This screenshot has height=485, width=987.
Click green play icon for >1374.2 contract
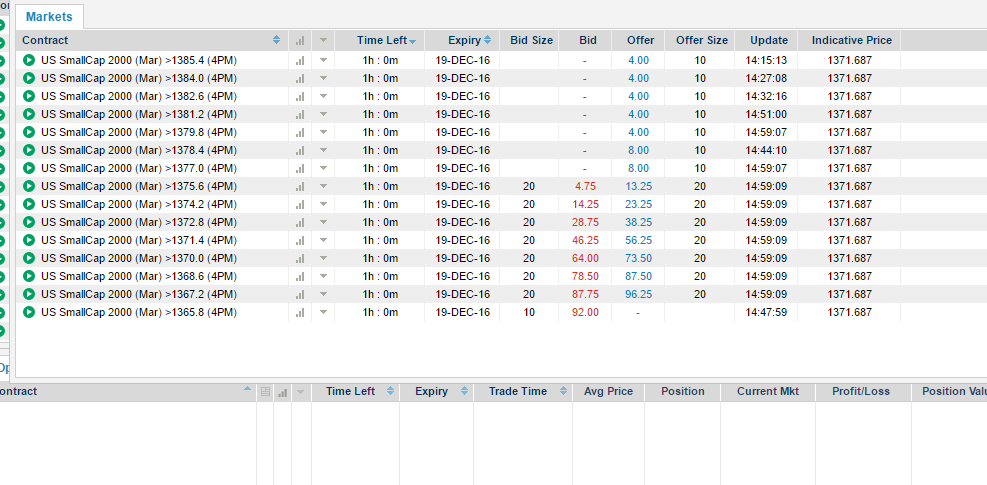[x=28, y=204]
